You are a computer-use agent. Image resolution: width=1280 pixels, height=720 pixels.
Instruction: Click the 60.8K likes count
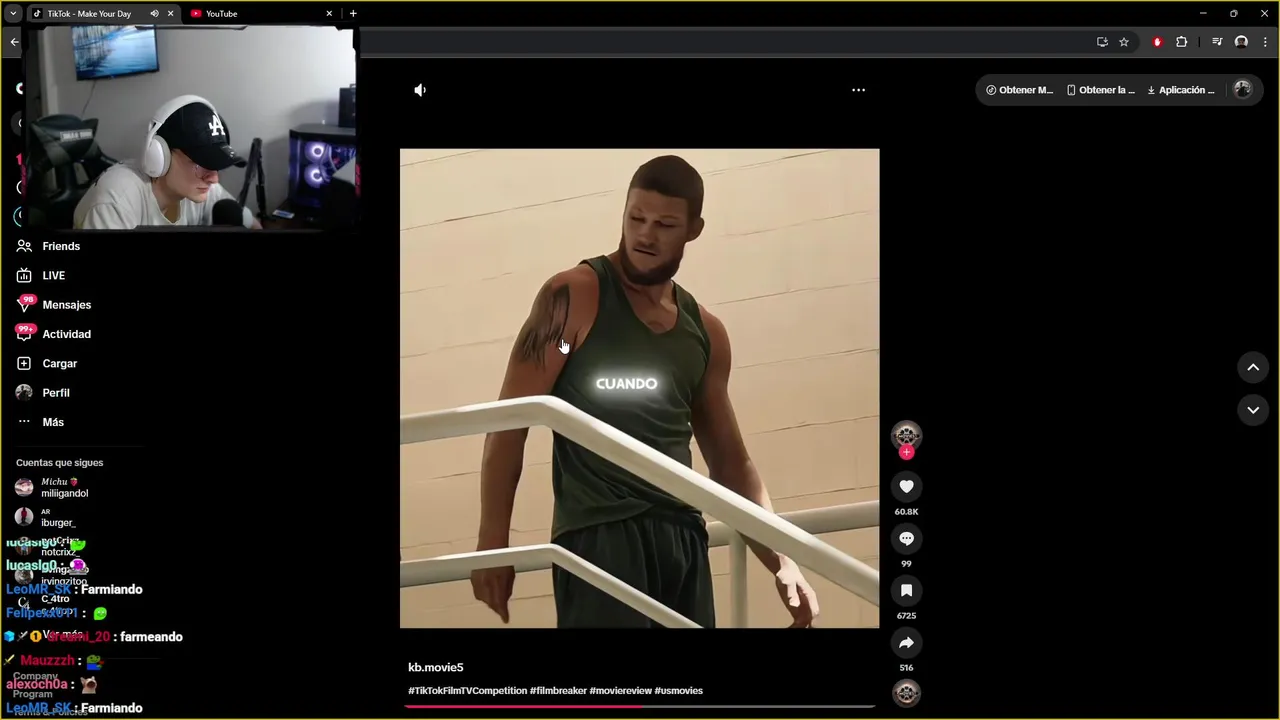point(906,512)
